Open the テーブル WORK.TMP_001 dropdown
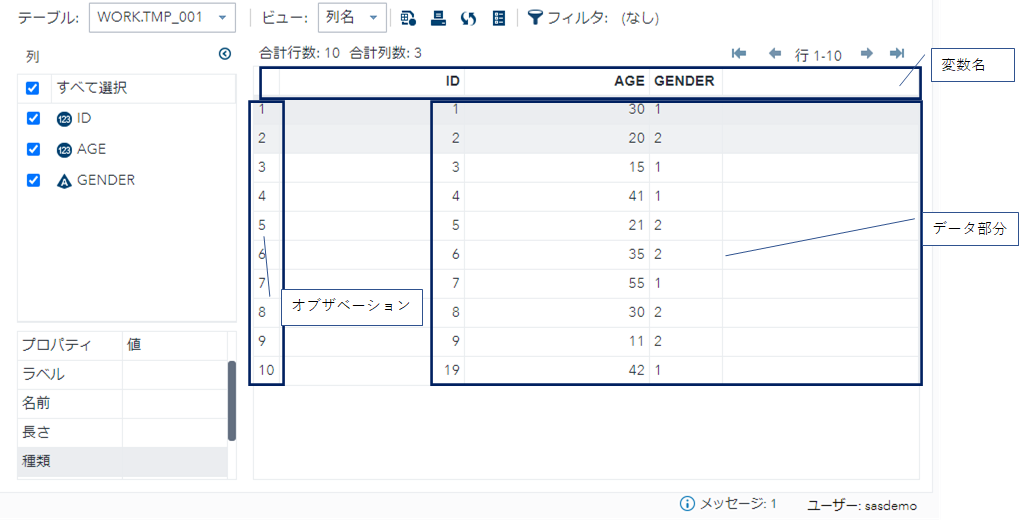 coord(162,18)
